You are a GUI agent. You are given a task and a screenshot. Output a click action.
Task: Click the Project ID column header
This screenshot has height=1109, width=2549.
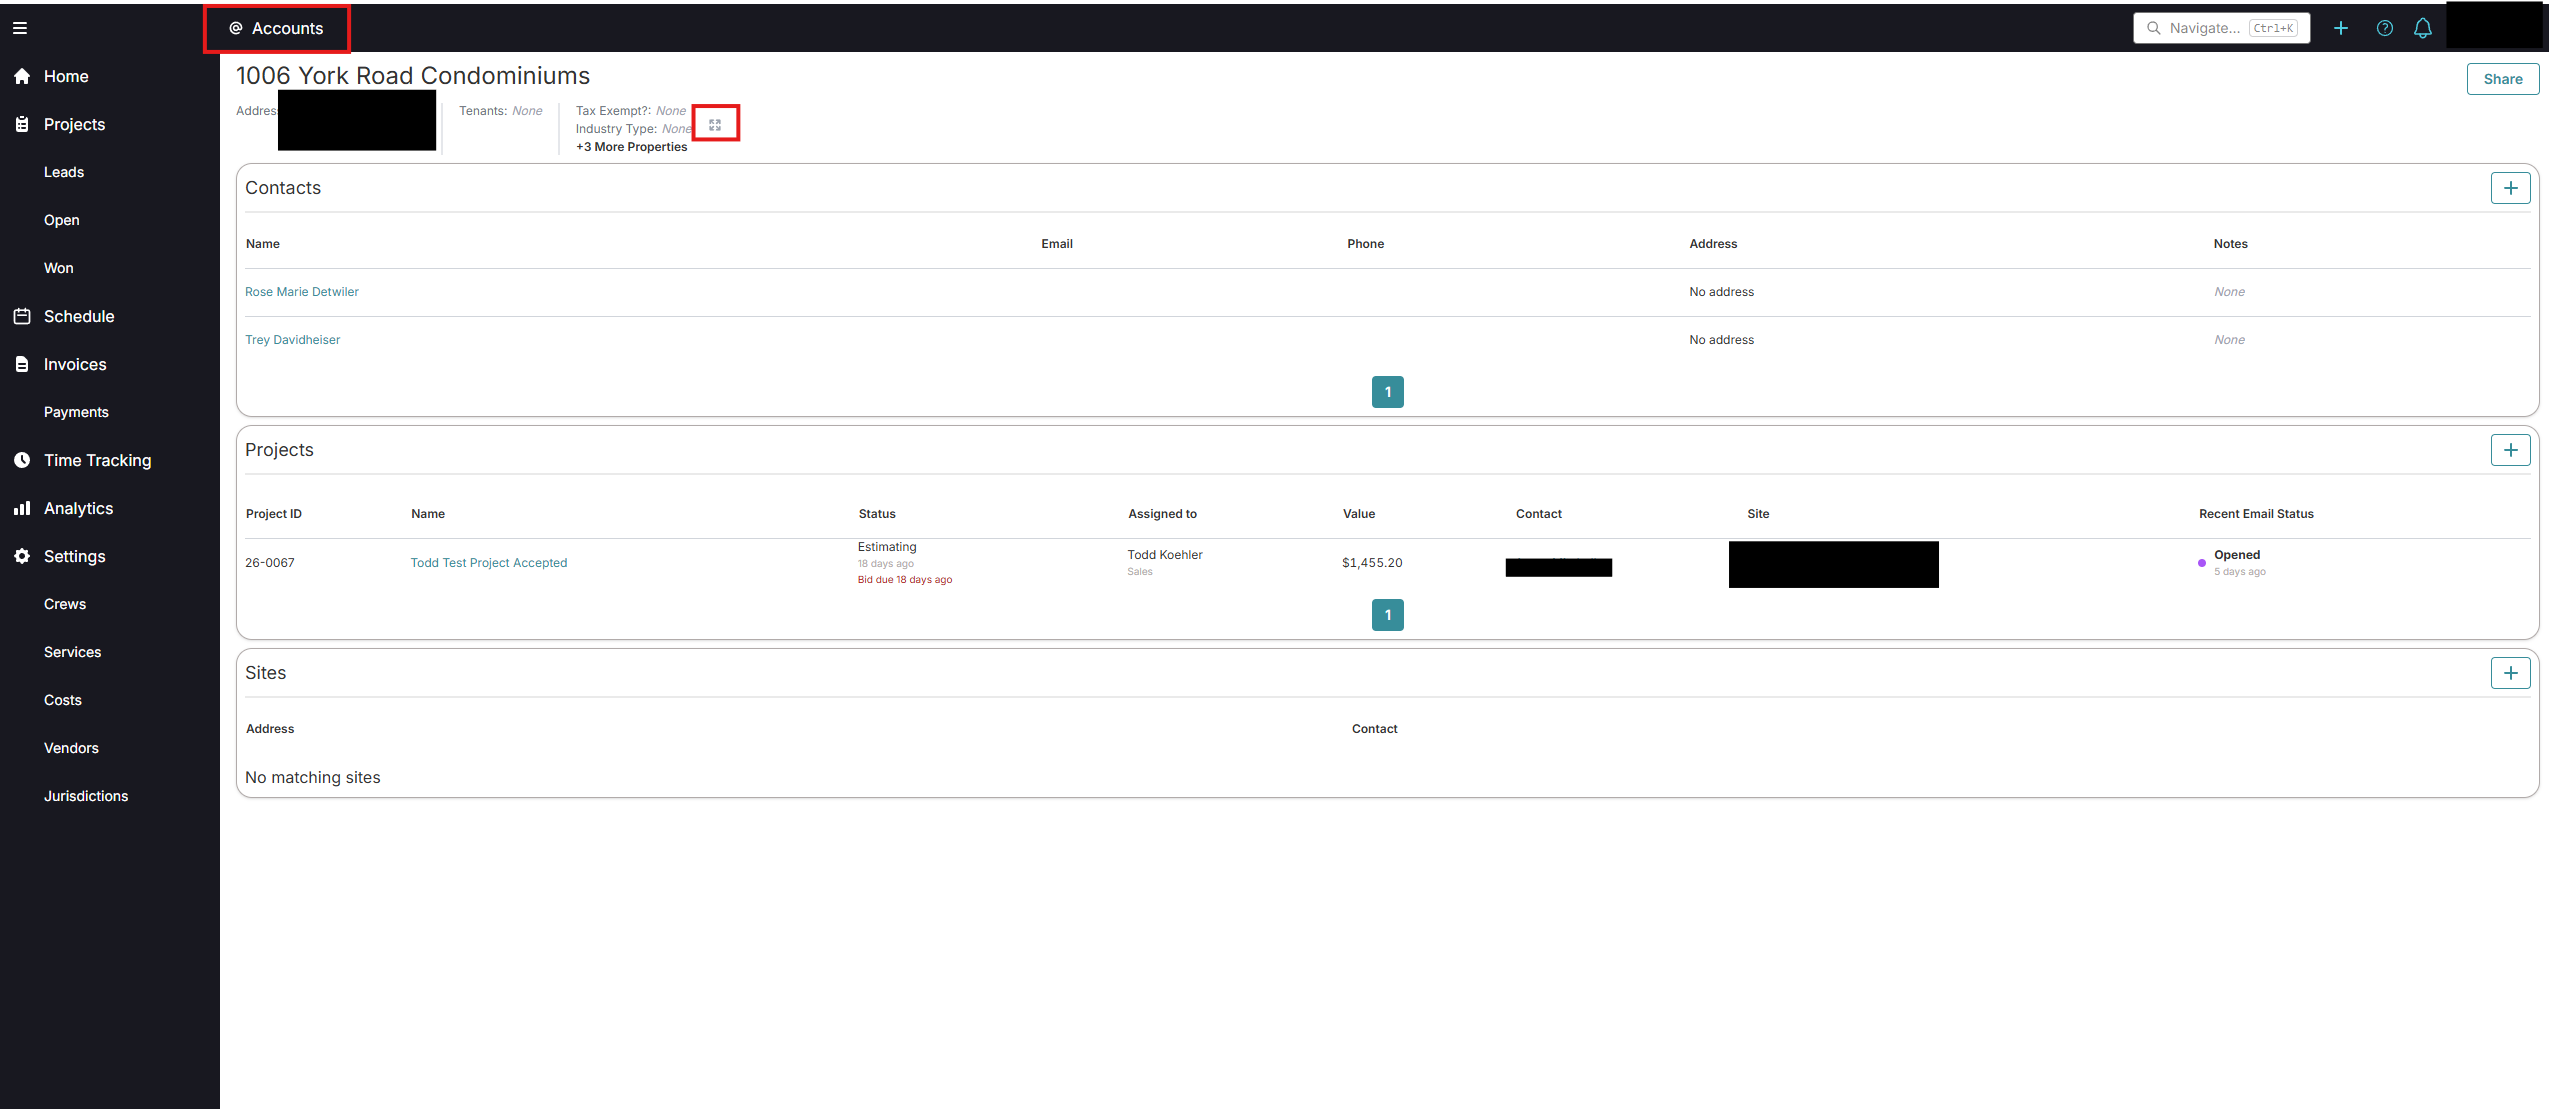[x=274, y=514]
